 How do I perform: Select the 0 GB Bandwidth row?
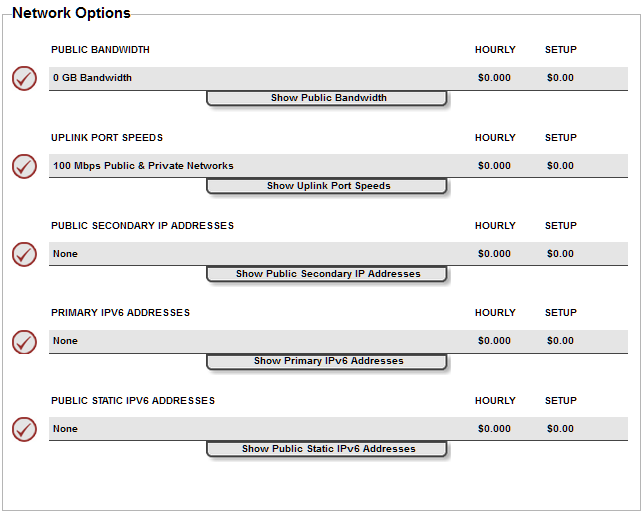pyautogui.click(x=338, y=78)
